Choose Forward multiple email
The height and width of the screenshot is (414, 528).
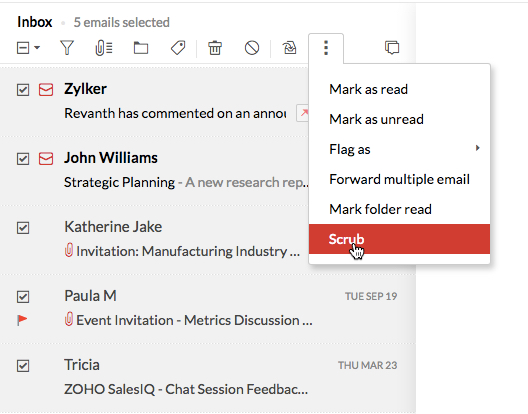[399, 179]
